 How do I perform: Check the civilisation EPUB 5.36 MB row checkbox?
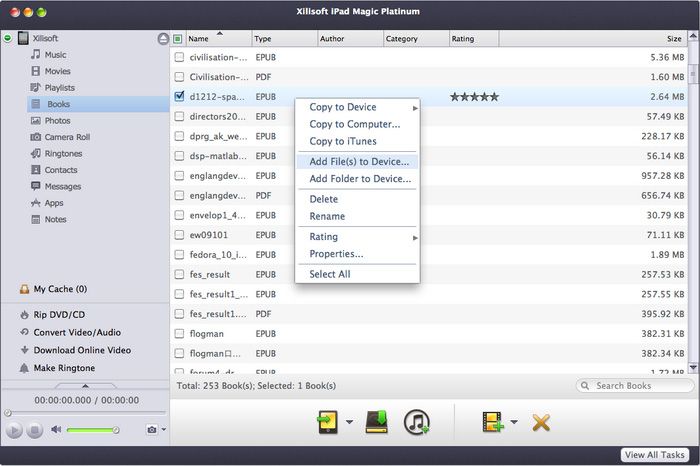click(179, 57)
